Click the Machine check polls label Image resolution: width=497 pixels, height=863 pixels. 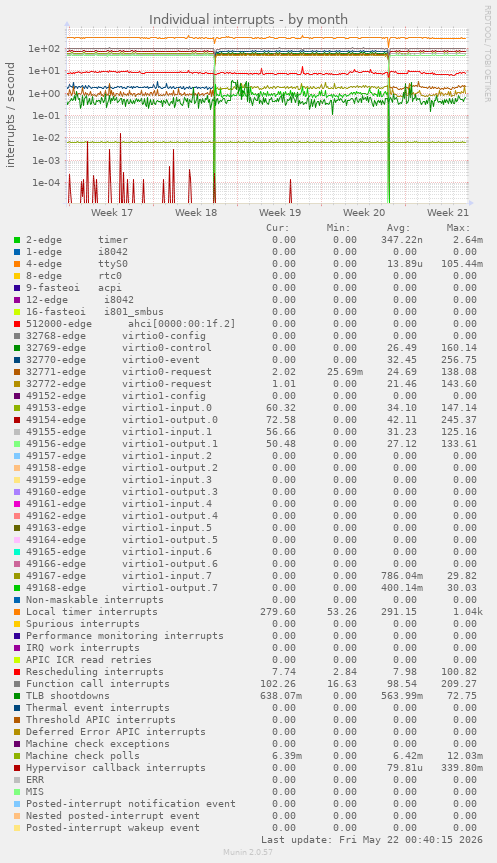(x=83, y=756)
